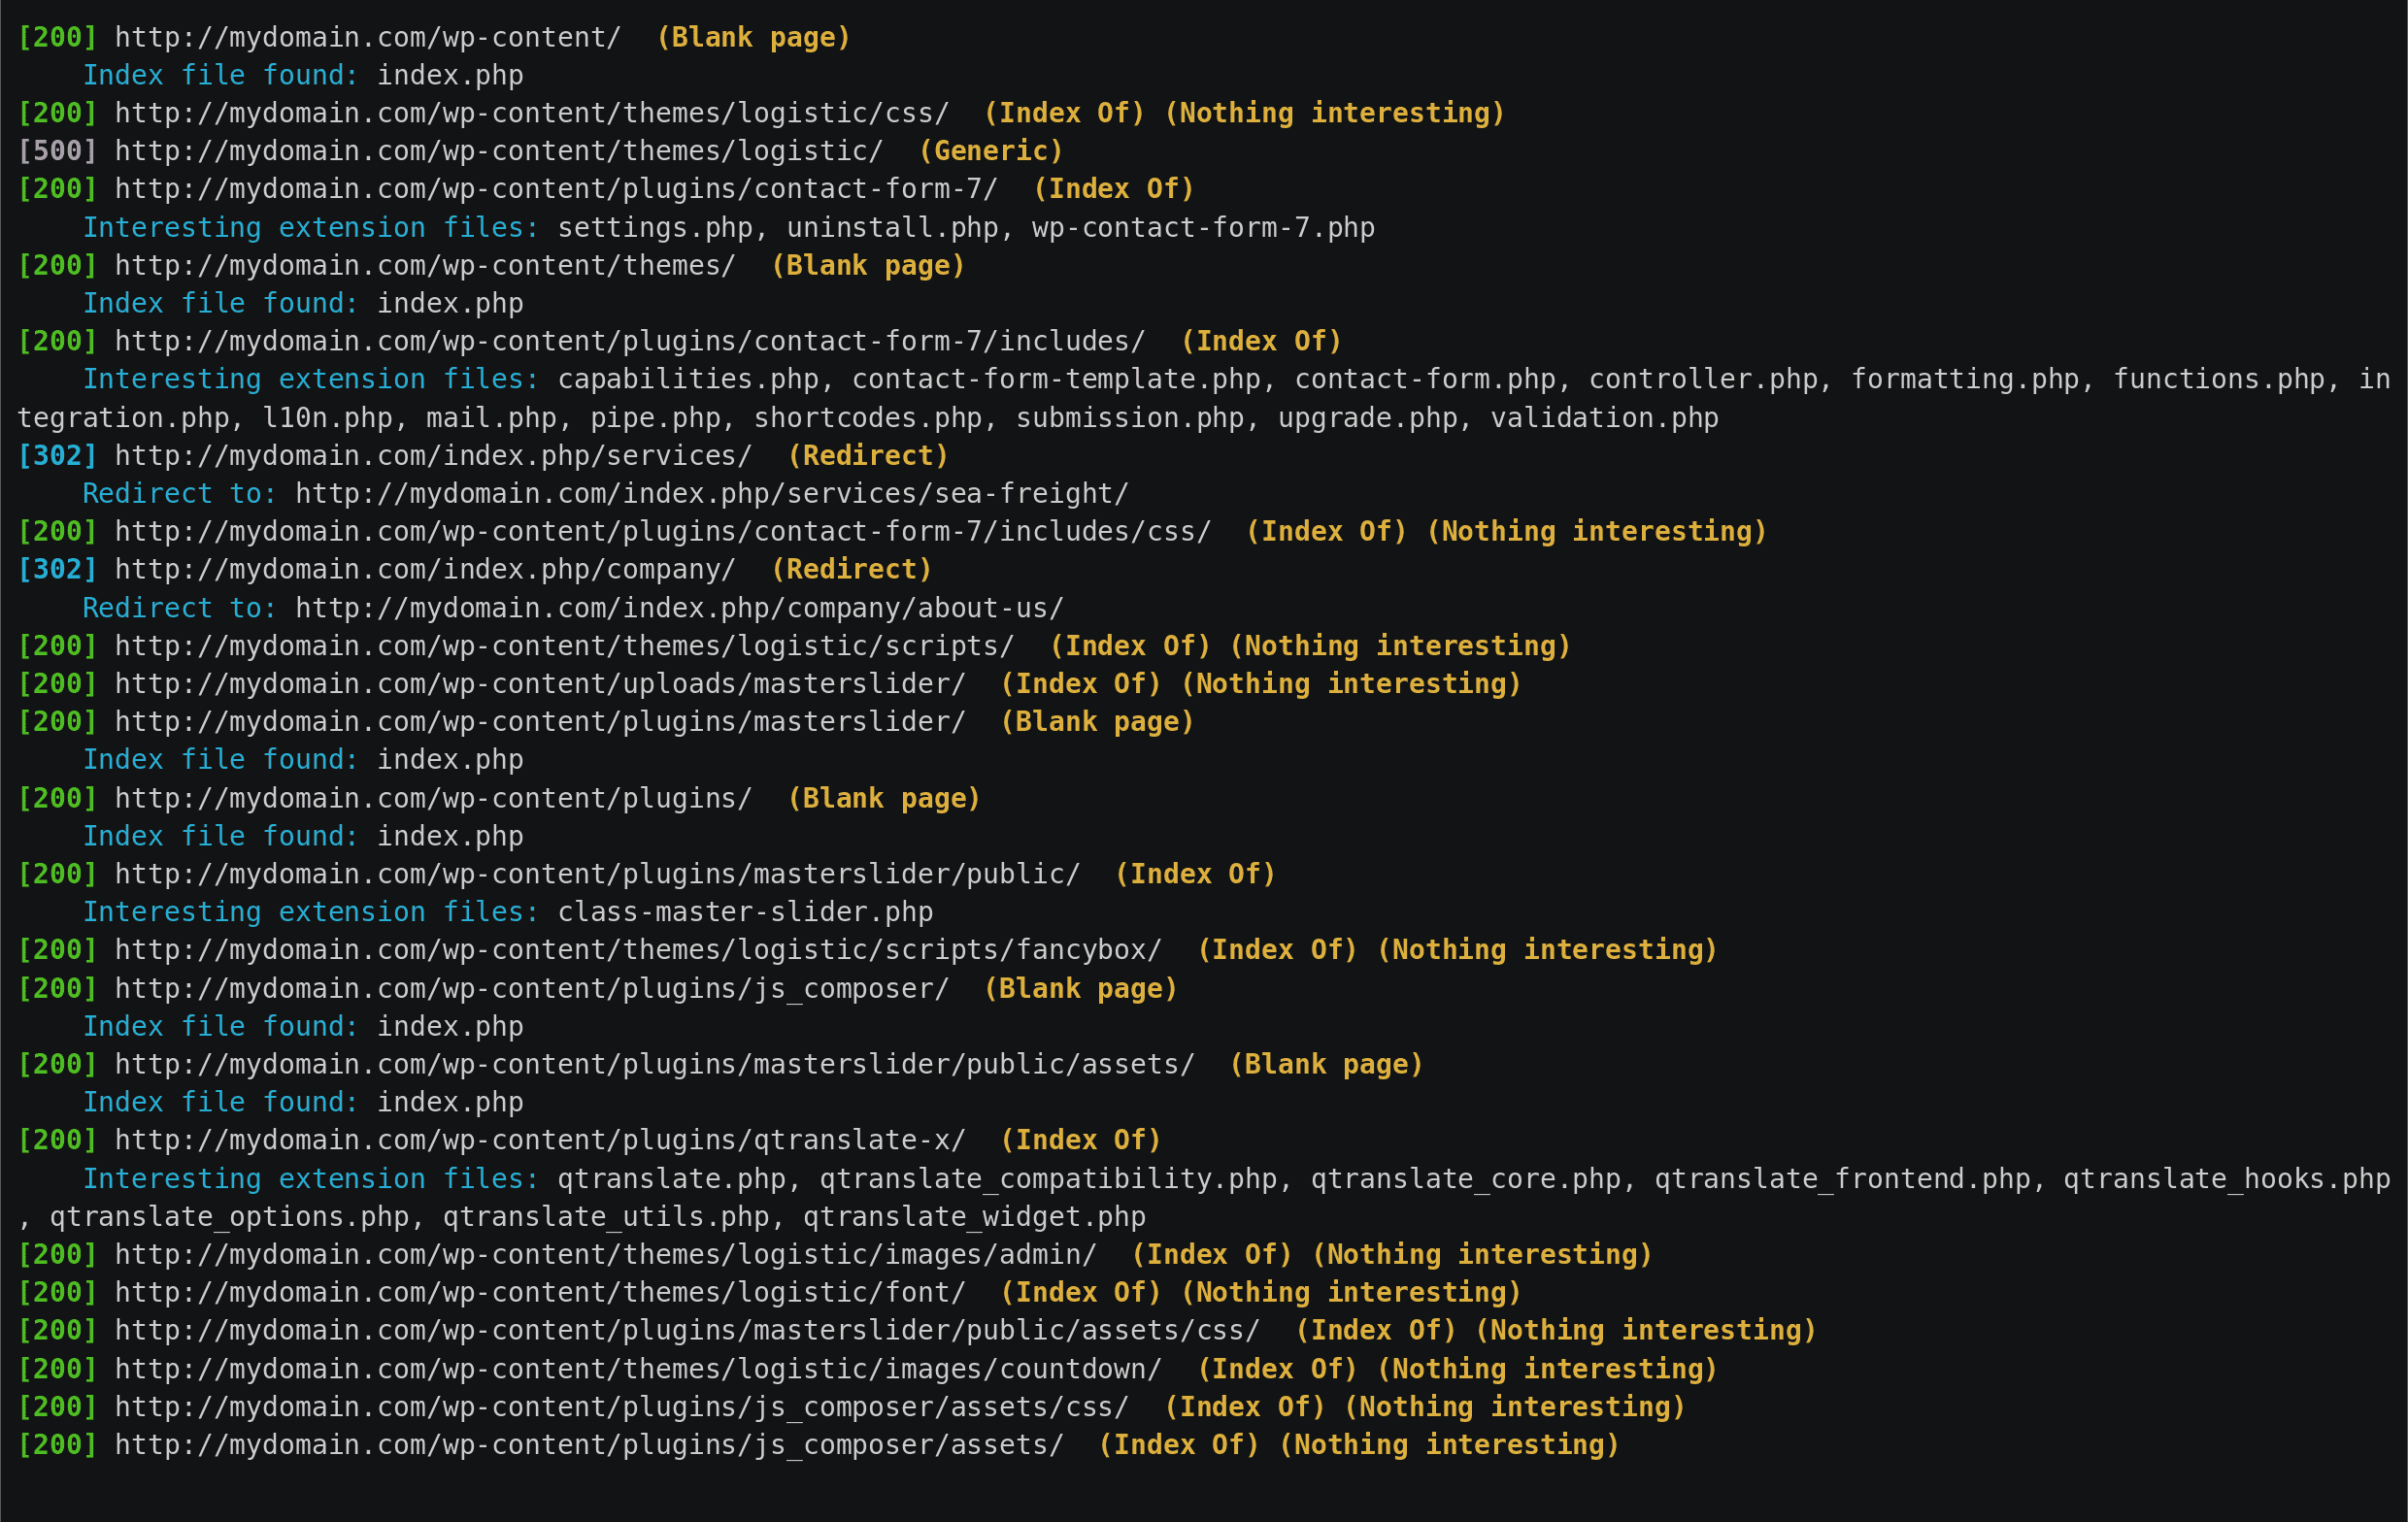Open the masterslider/public/assets/css/ URL

point(687,1332)
